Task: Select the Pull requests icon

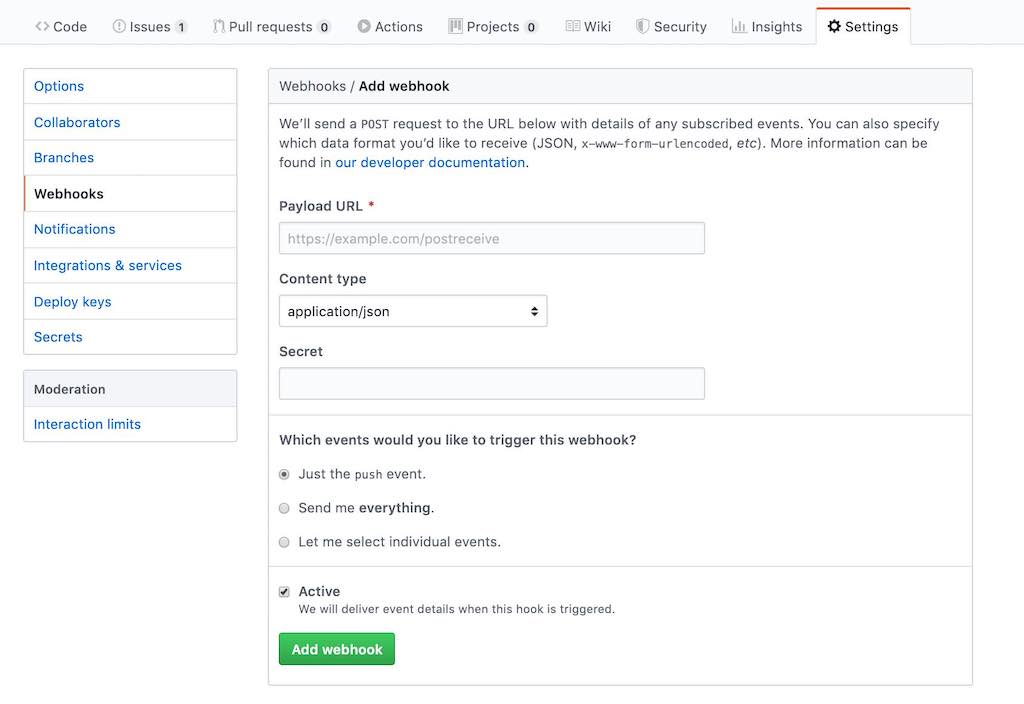Action: tap(218, 26)
